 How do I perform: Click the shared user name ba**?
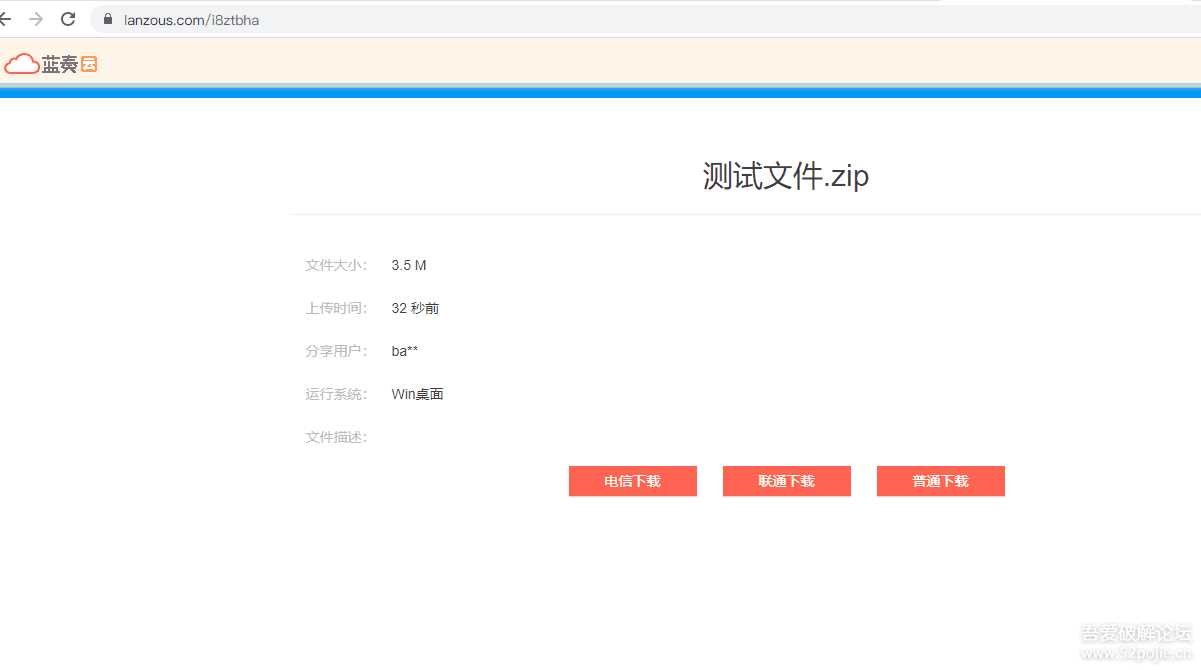(404, 350)
